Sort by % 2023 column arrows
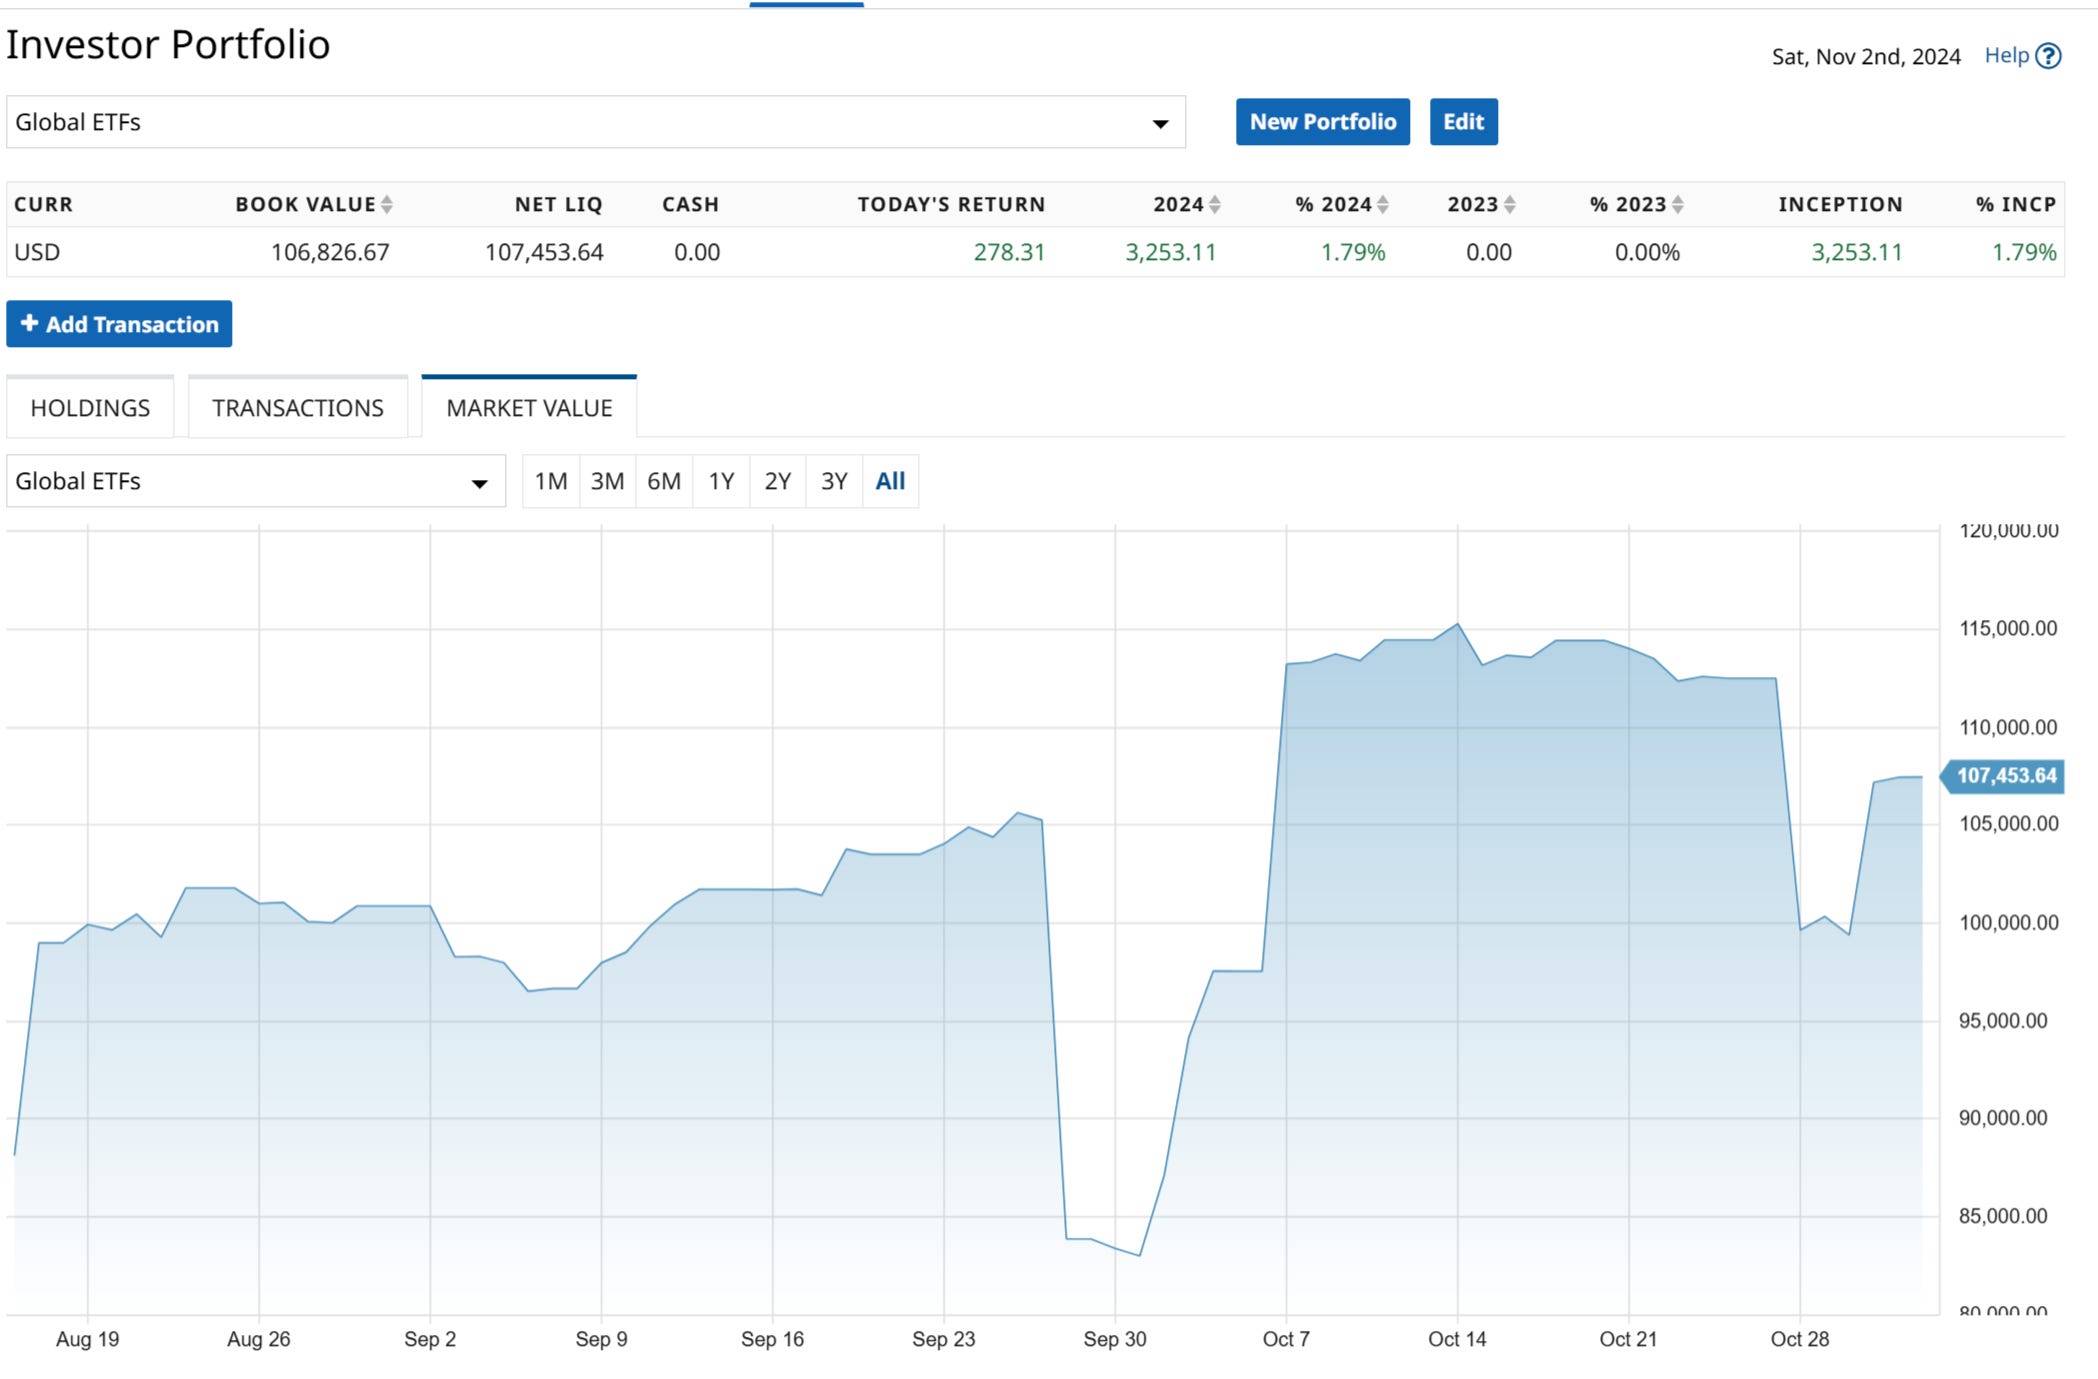Screen dimensions: 2098x1379 1678,204
